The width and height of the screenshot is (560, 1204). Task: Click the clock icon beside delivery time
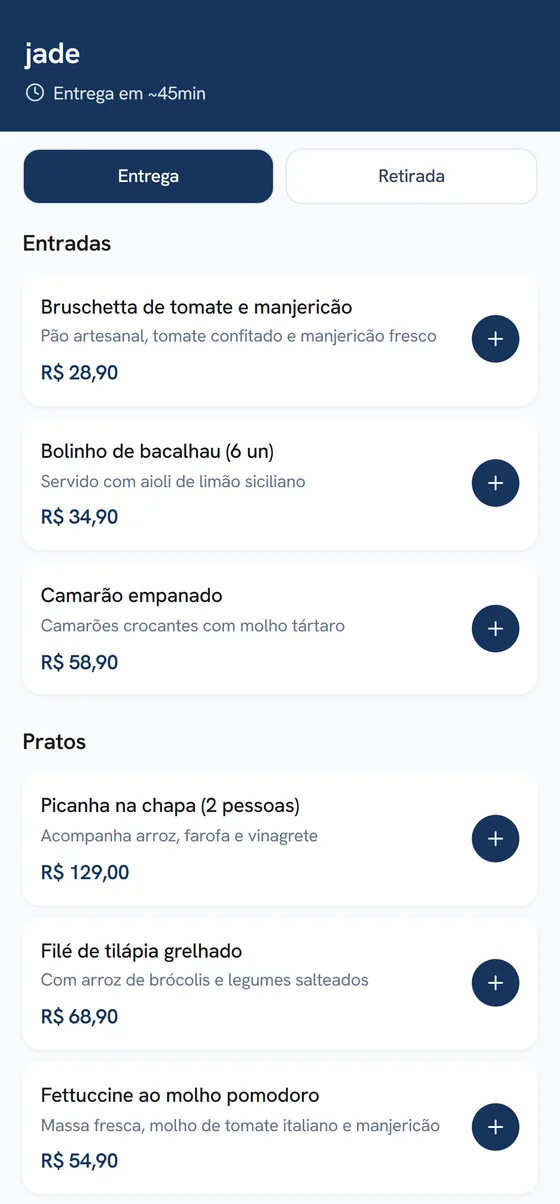click(x=35, y=93)
